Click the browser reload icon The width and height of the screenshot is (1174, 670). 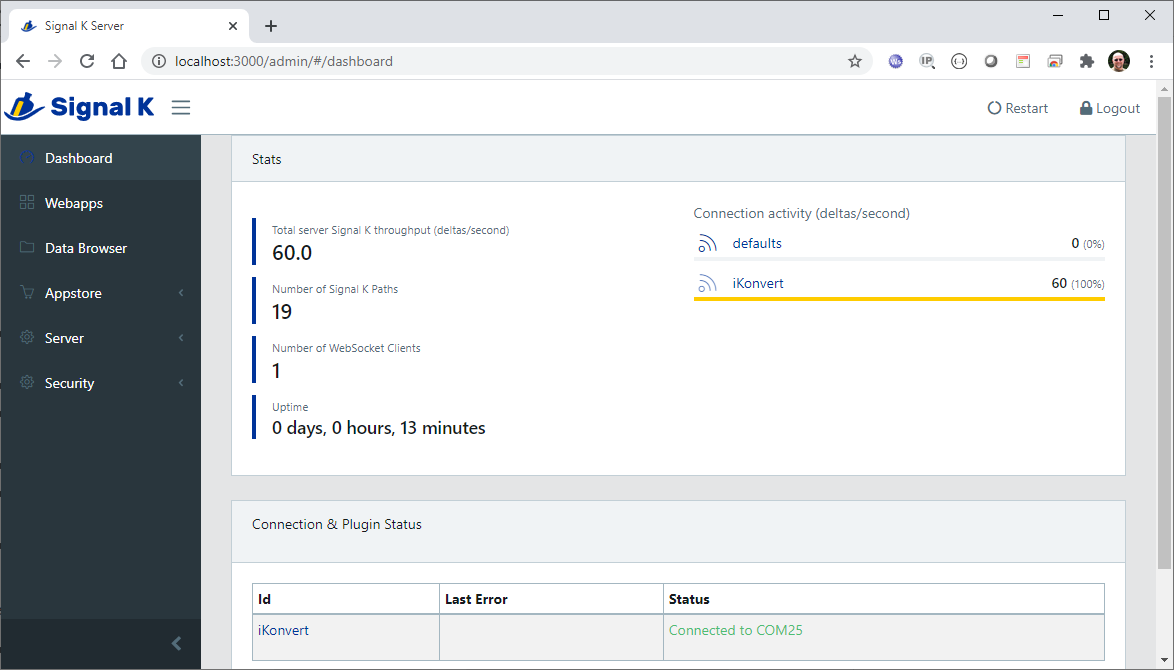point(87,61)
